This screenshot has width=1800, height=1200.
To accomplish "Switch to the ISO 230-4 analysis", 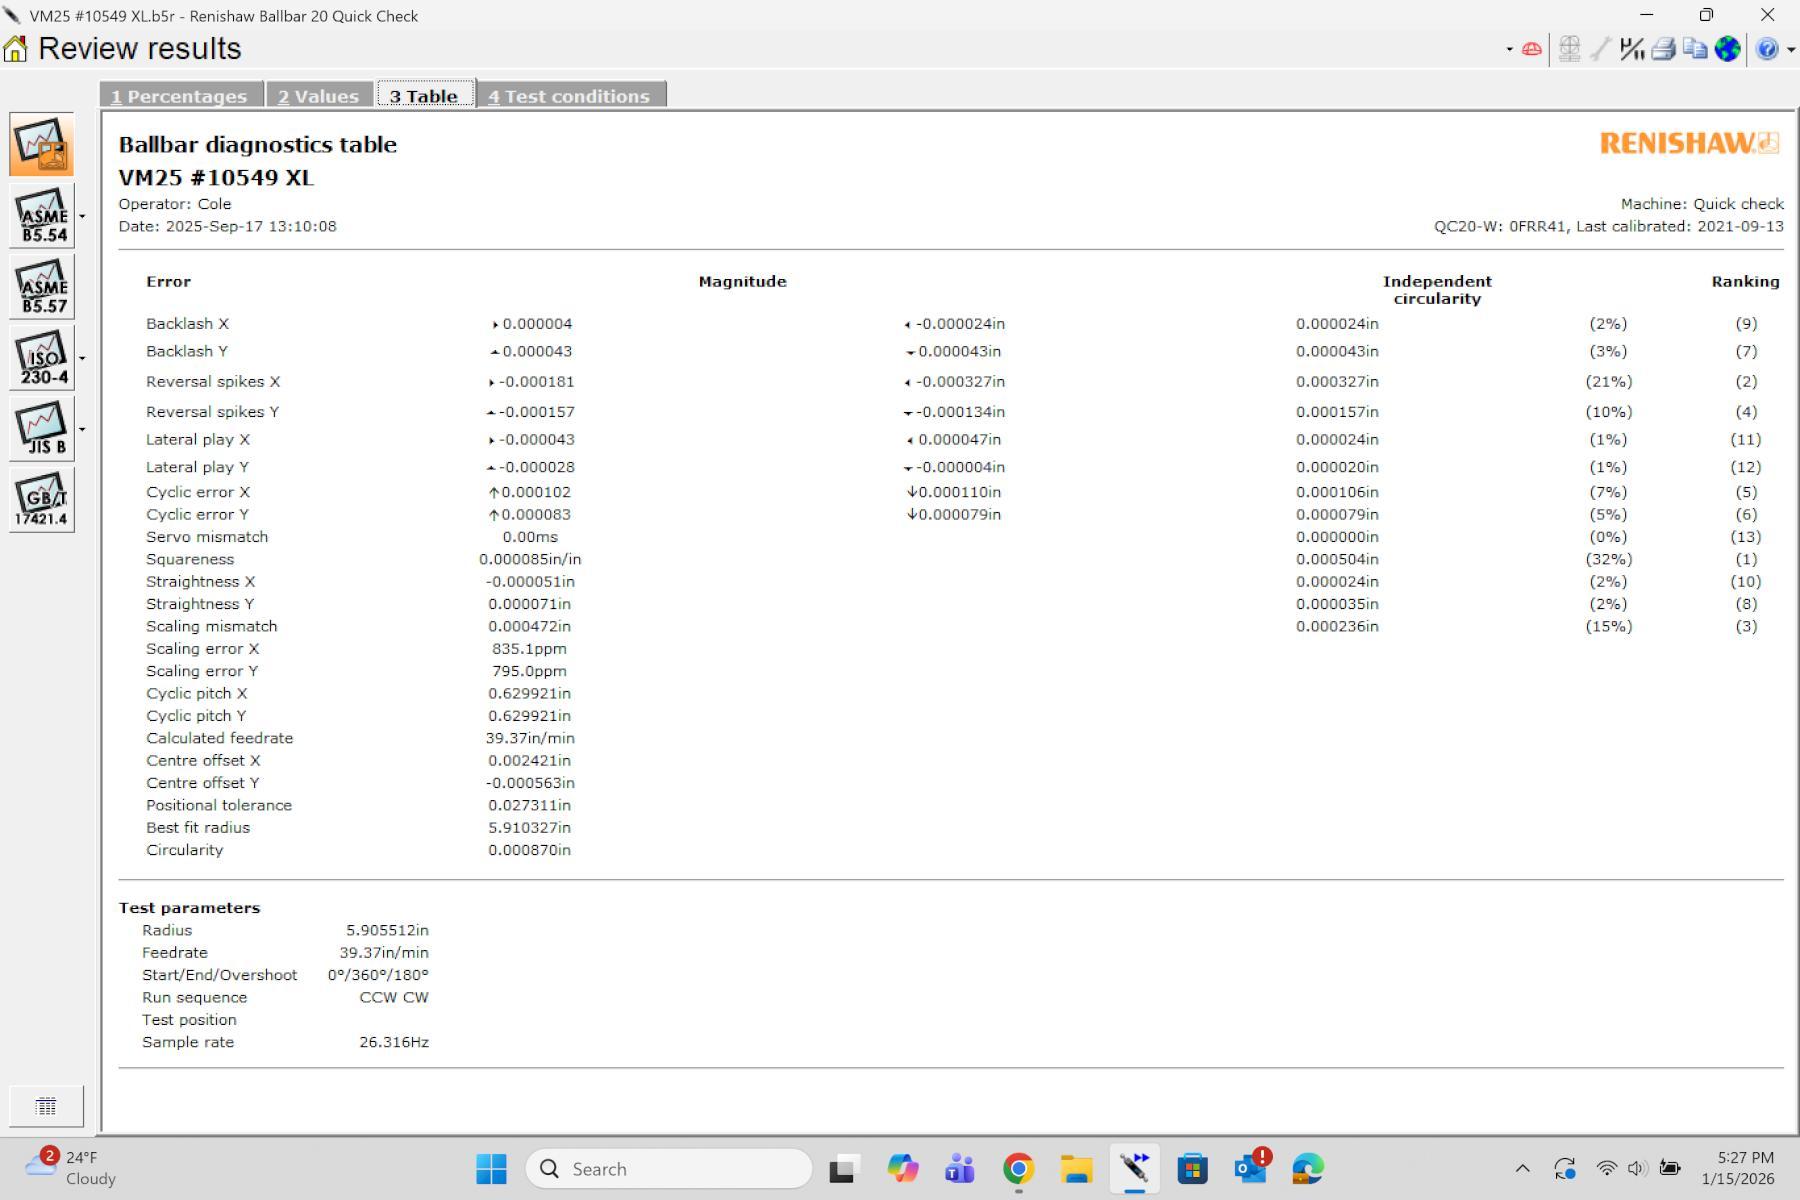I will pyautogui.click(x=42, y=358).
